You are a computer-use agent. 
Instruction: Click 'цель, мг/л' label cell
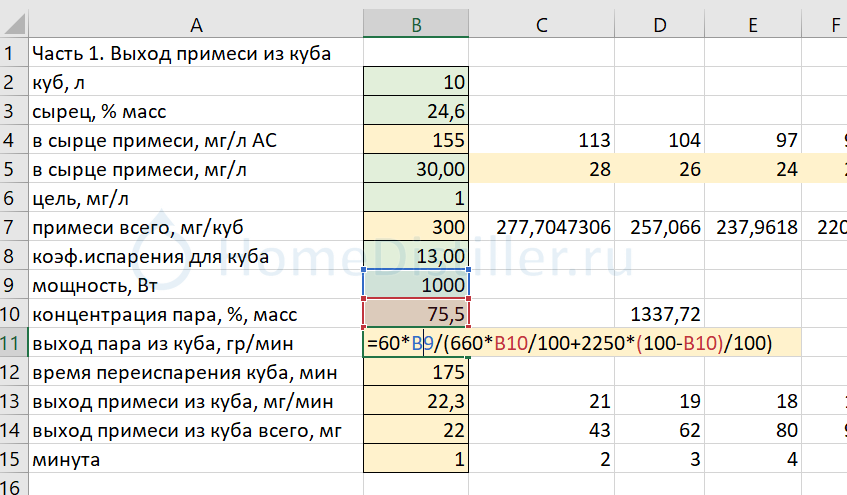196,198
